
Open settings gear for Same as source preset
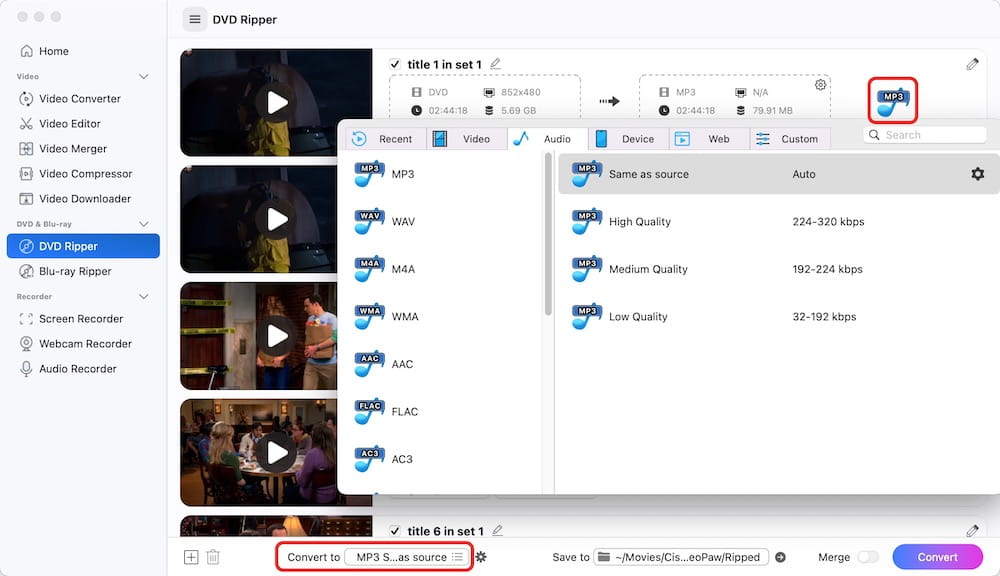click(977, 174)
